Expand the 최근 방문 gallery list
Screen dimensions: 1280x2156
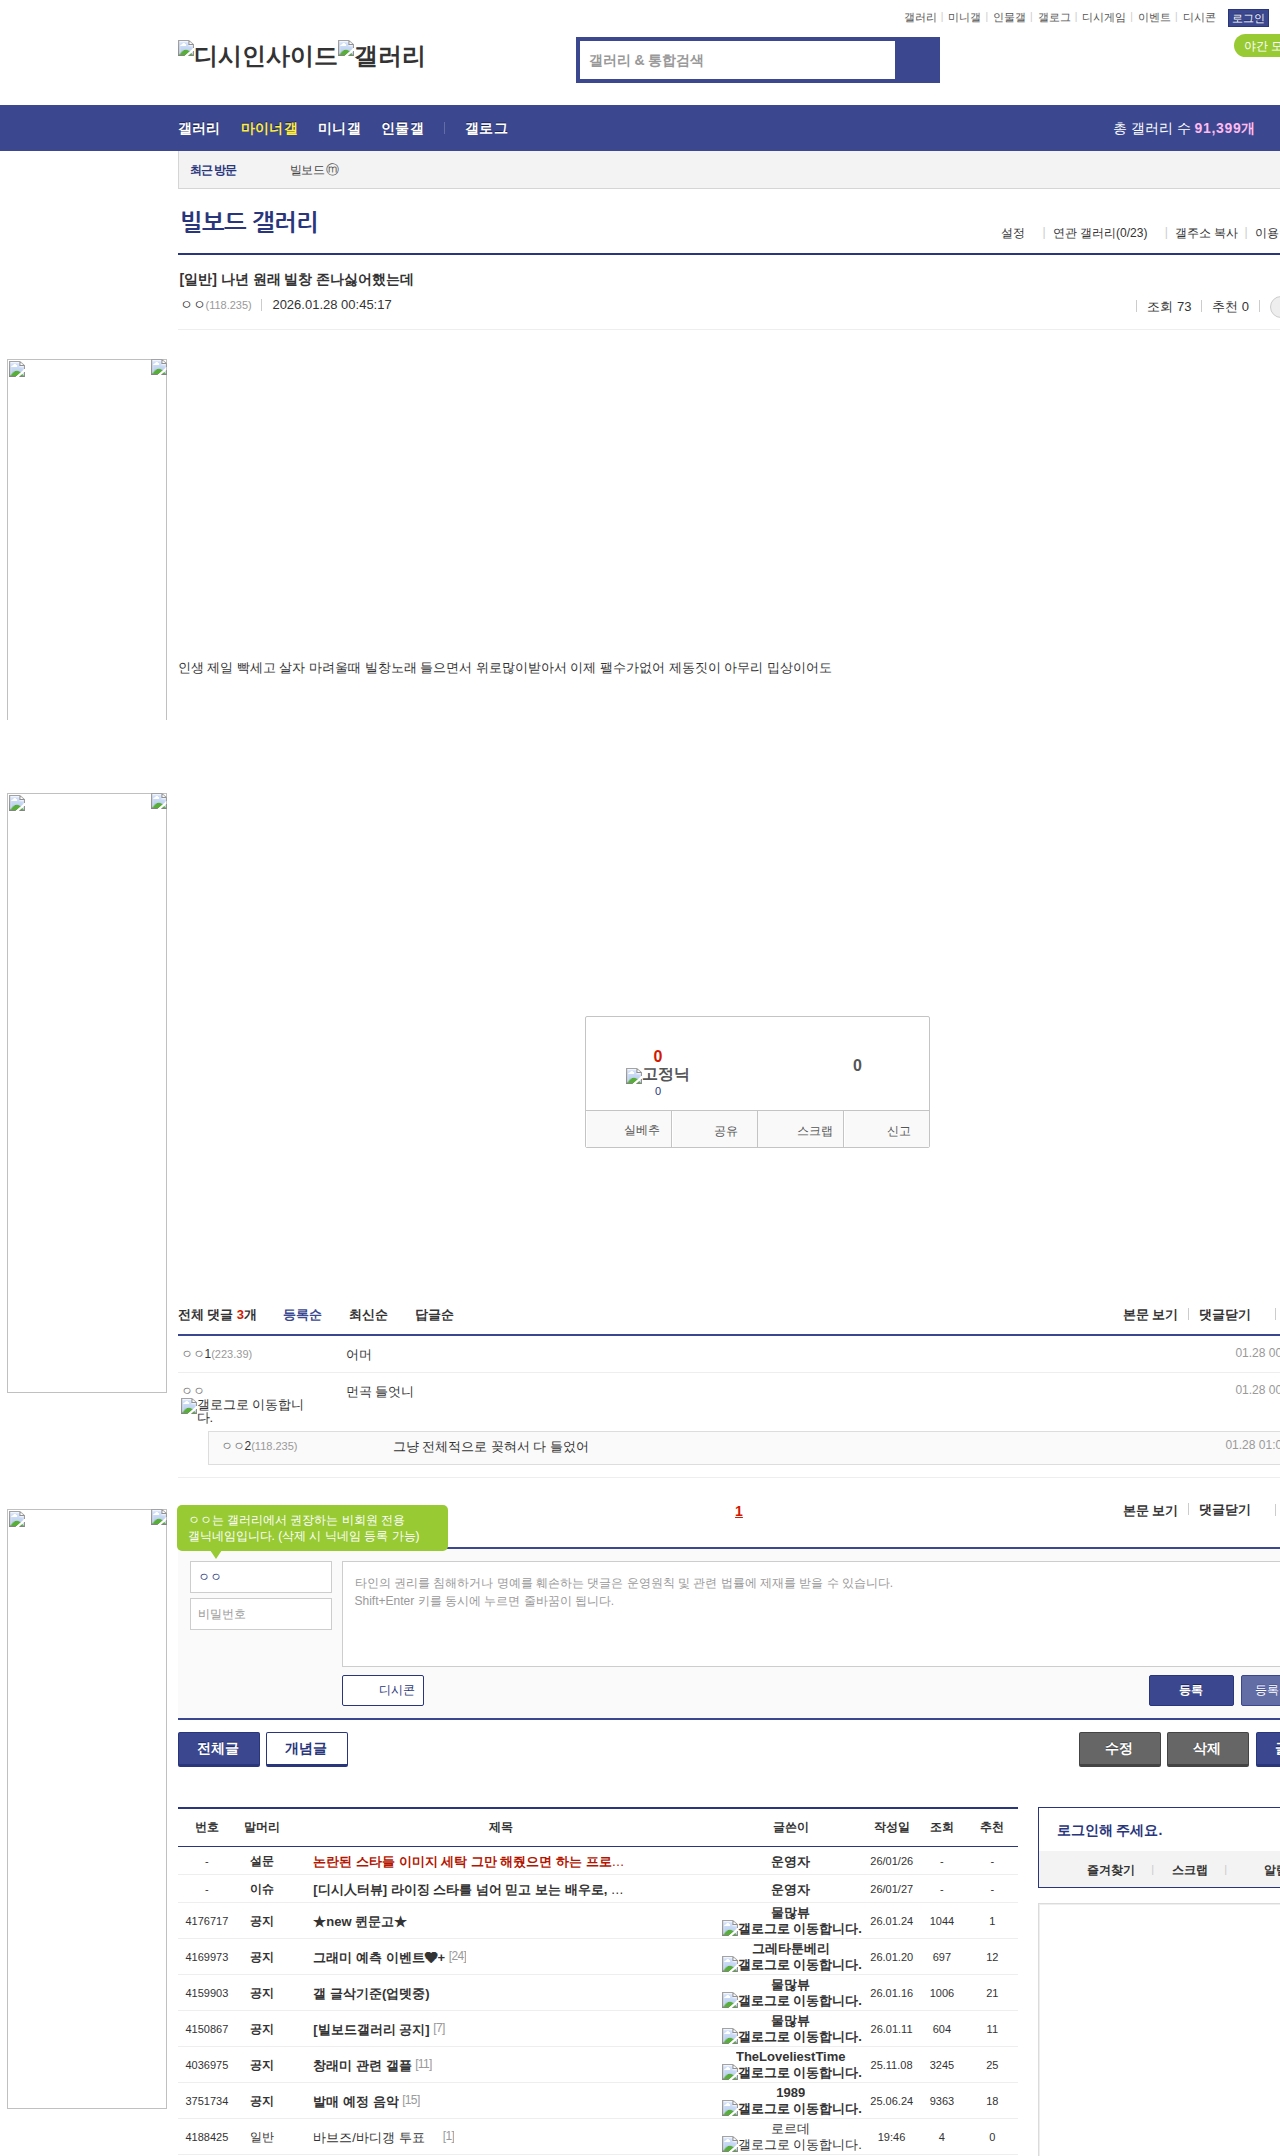(x=213, y=170)
